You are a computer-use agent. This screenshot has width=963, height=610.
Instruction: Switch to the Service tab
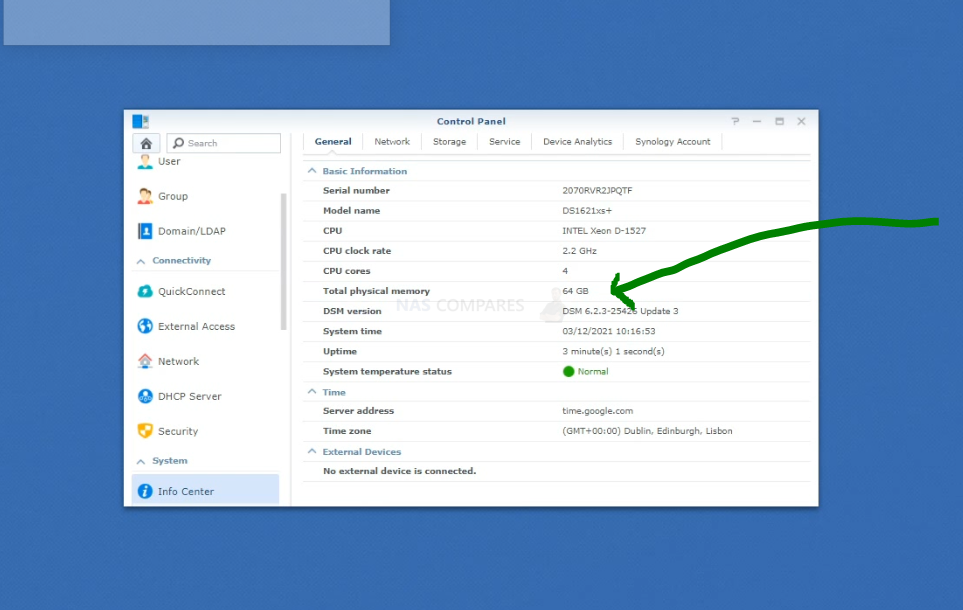(x=504, y=141)
